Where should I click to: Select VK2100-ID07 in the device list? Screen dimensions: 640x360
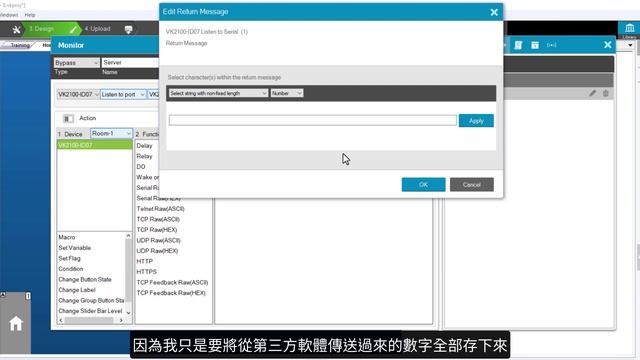click(95, 145)
